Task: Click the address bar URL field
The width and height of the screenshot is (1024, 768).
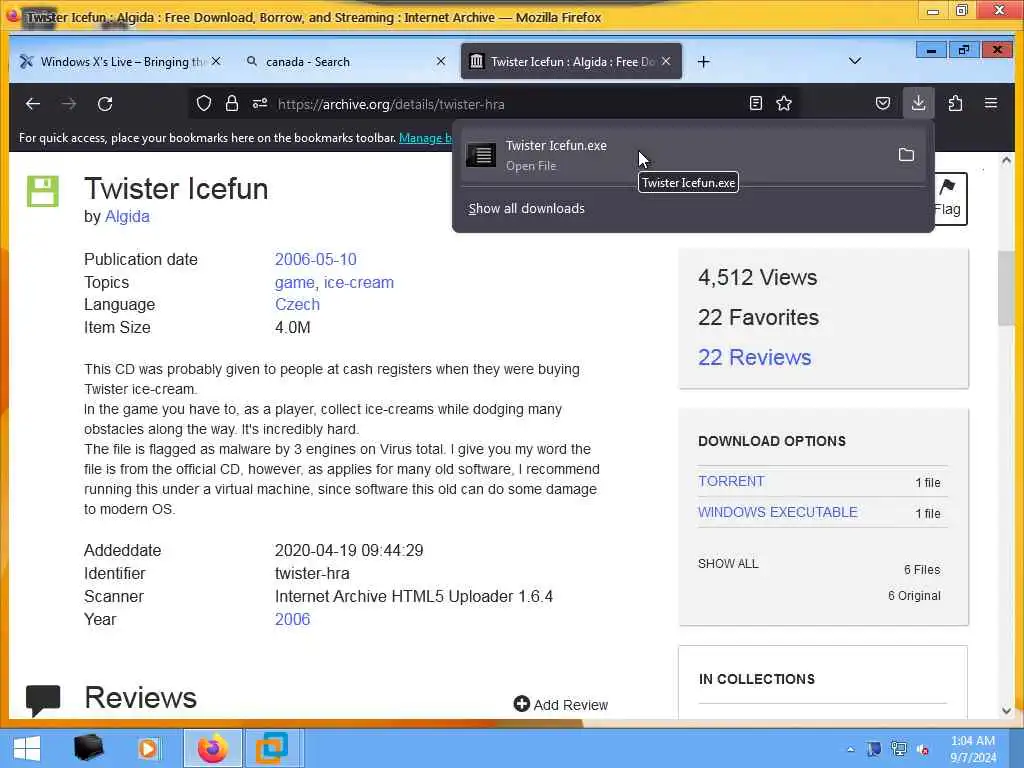Action: tap(496, 104)
